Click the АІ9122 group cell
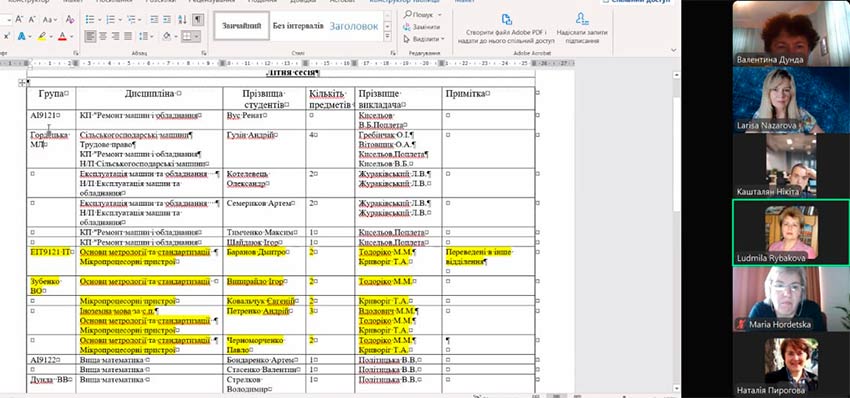The width and height of the screenshot is (850, 398). pyautogui.click(x=51, y=360)
